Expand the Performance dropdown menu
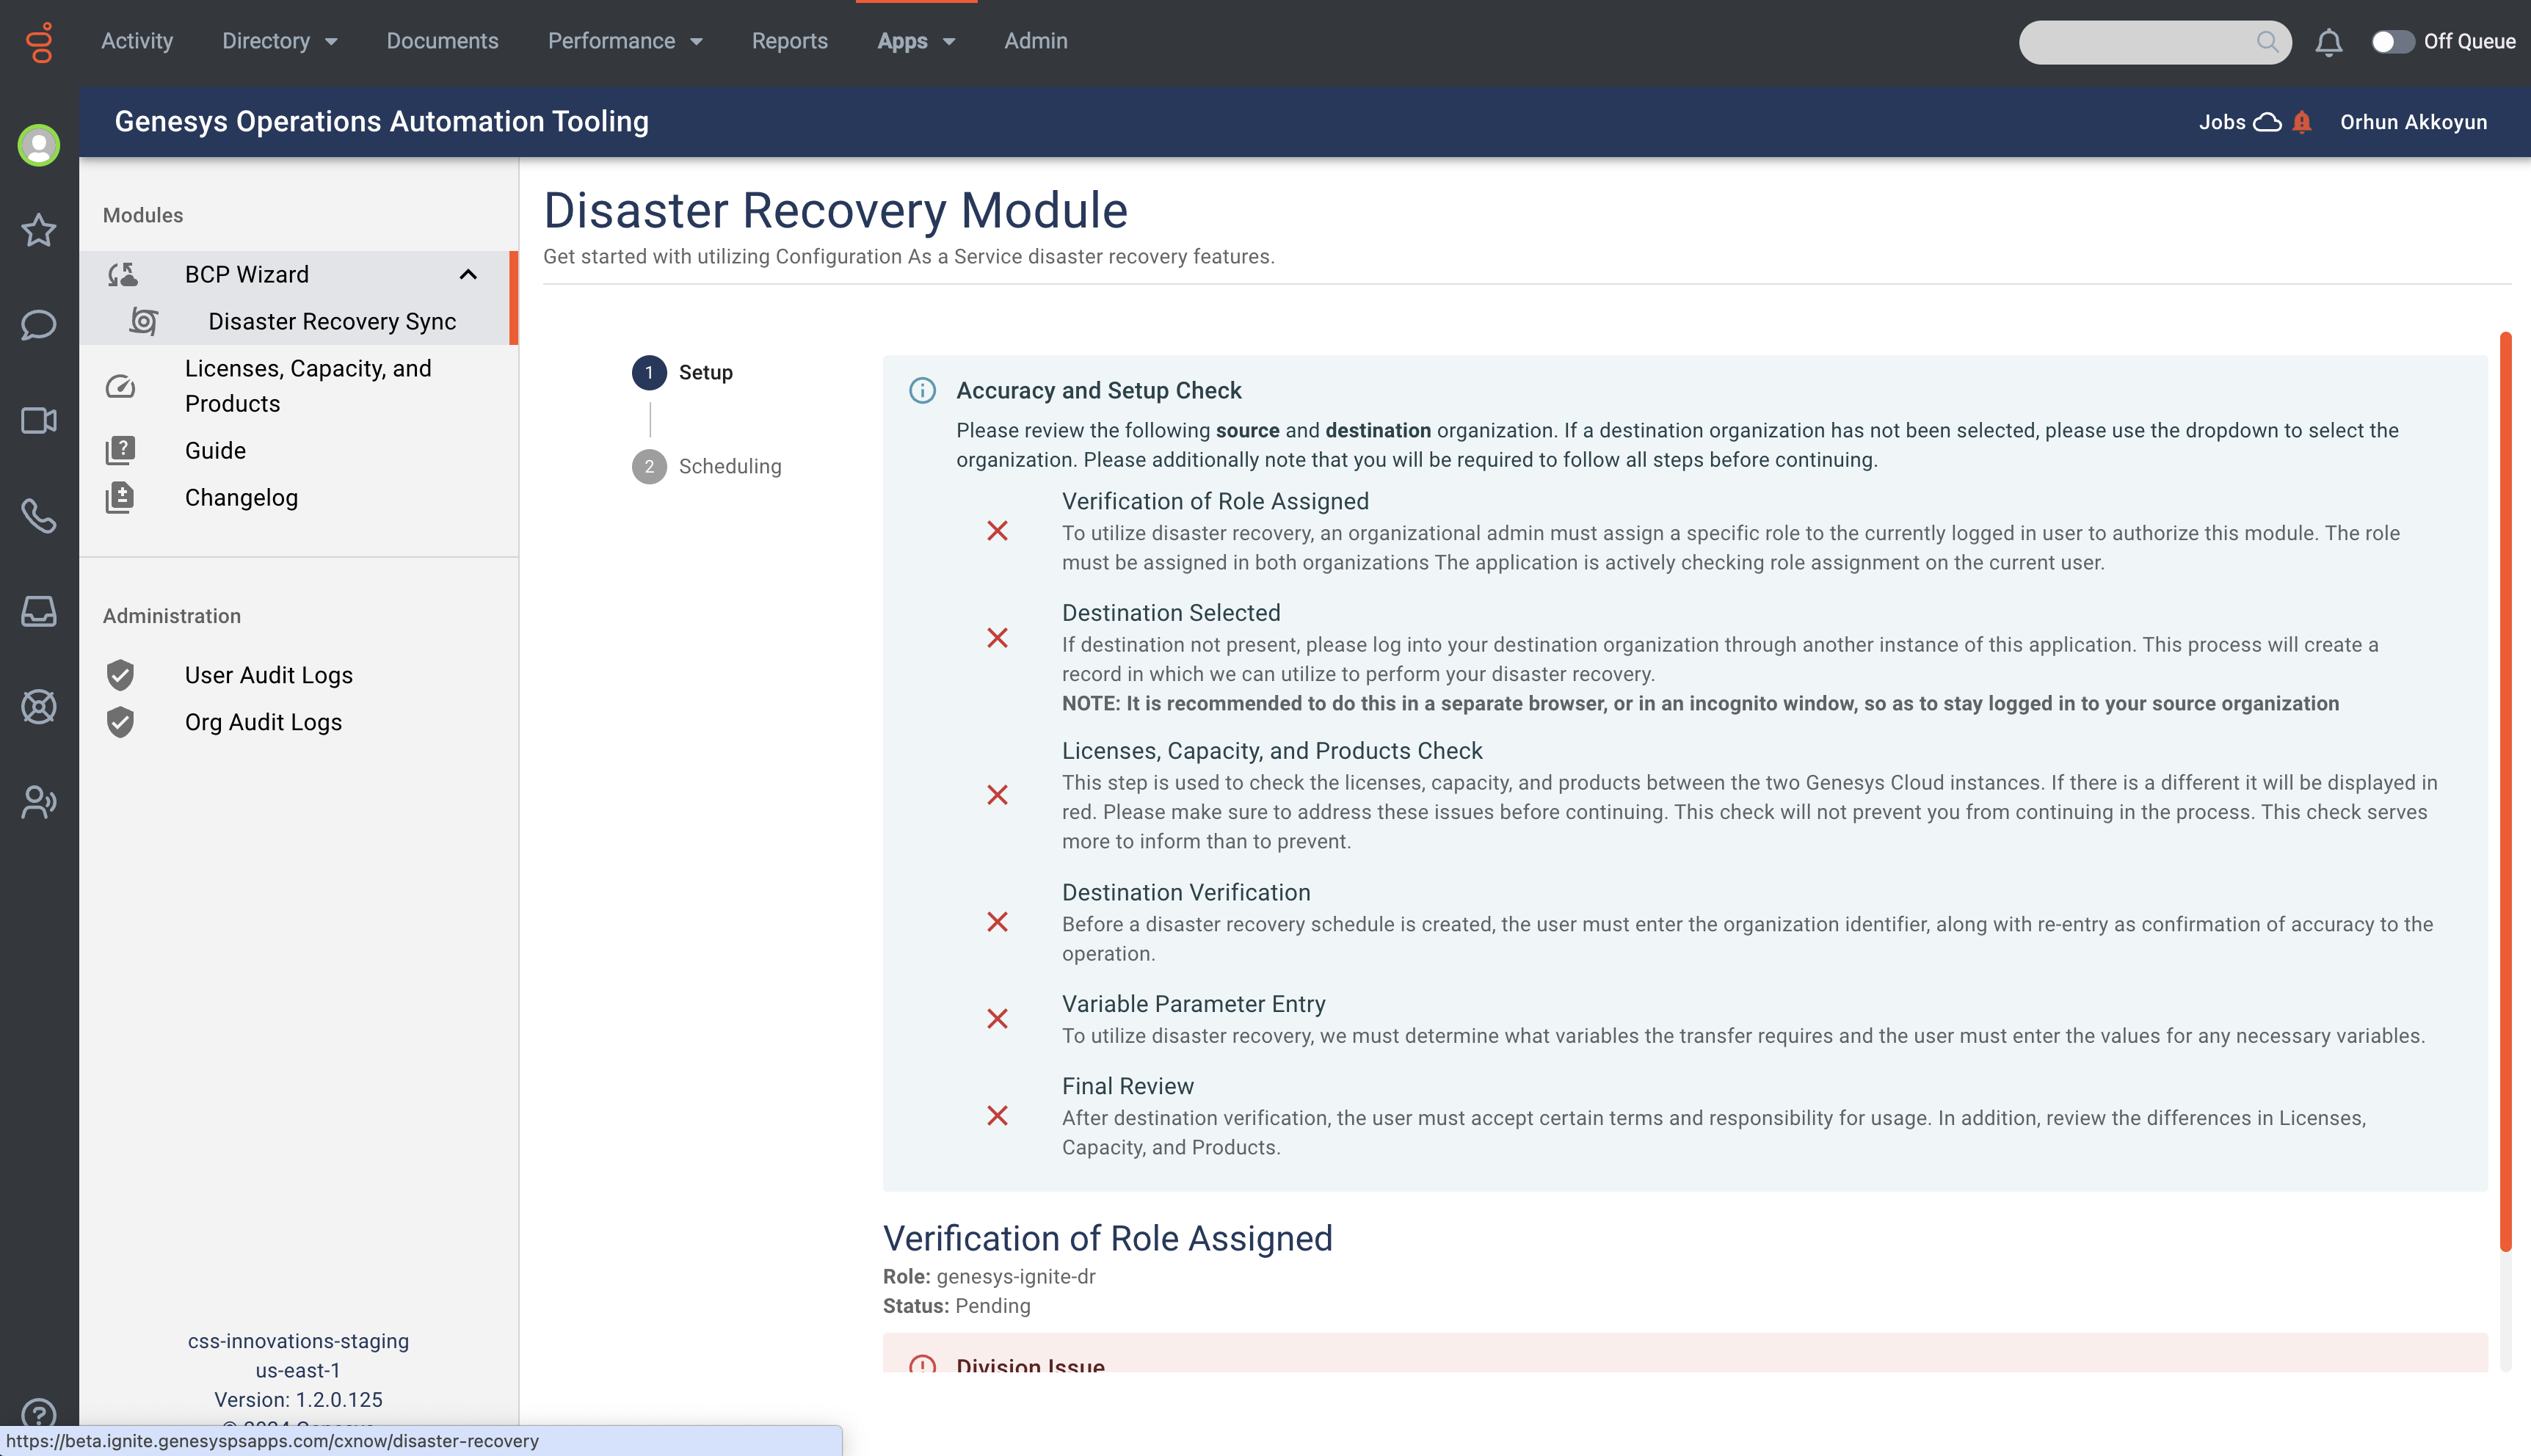 (625, 41)
